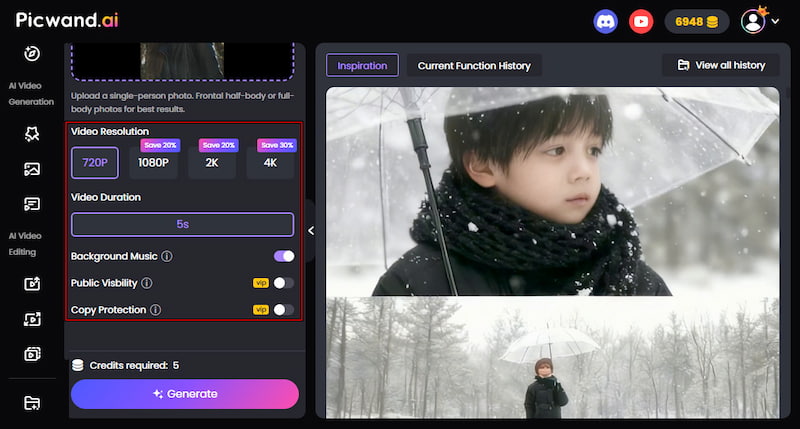Image resolution: width=800 pixels, height=429 pixels.
Task: Collapse the settings panel with arrow
Action: point(311,231)
